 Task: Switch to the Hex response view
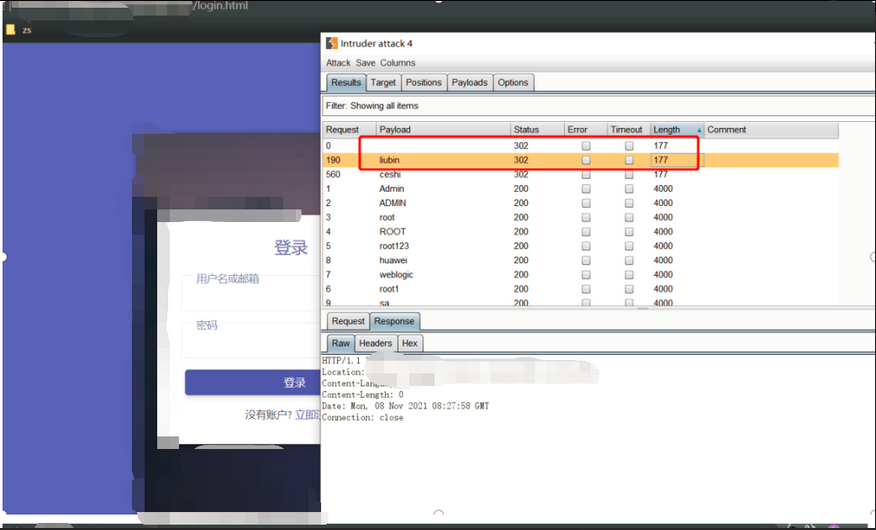(x=410, y=343)
